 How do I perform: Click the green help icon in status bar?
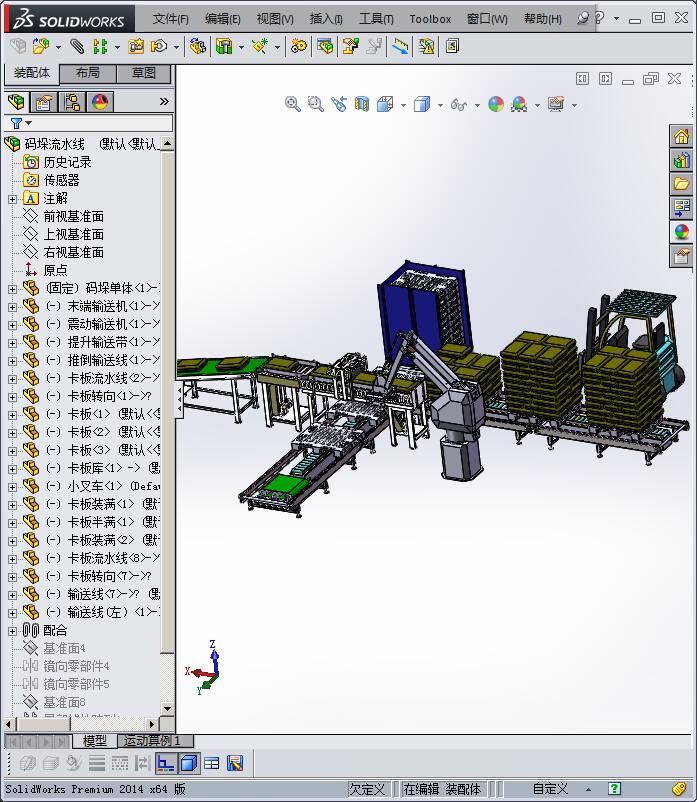pyautogui.click(x=615, y=789)
